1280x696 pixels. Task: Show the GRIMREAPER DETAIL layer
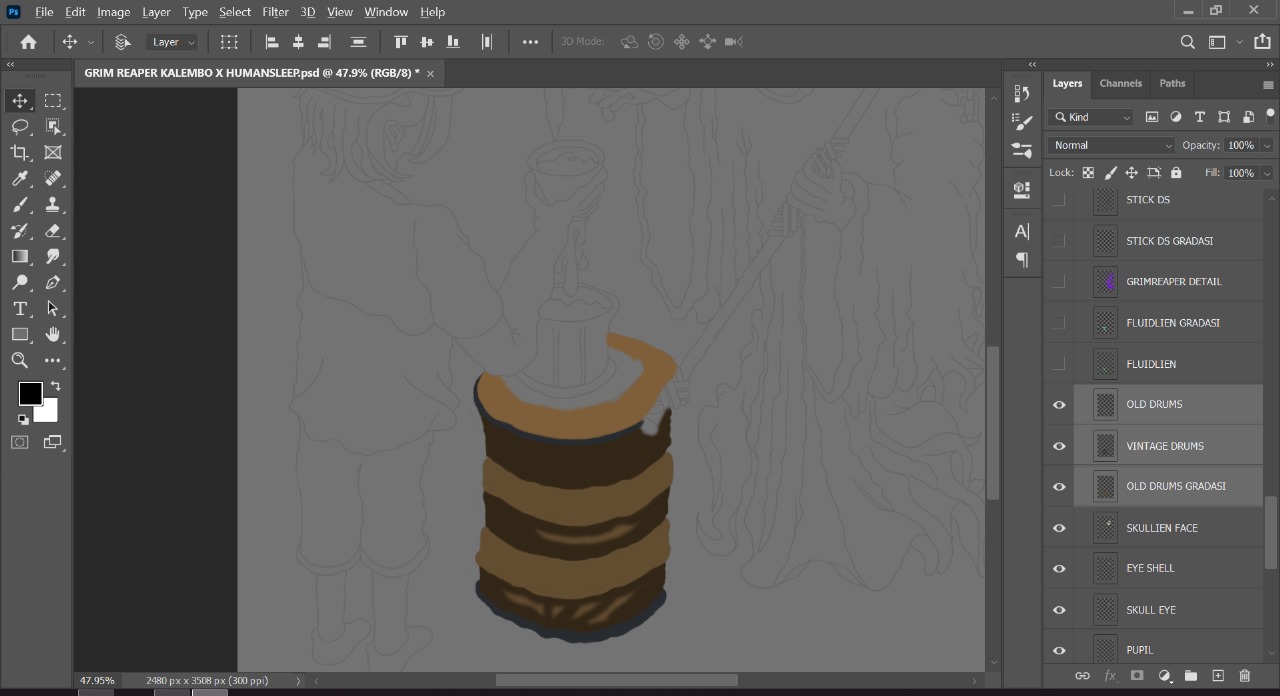[x=1059, y=282]
